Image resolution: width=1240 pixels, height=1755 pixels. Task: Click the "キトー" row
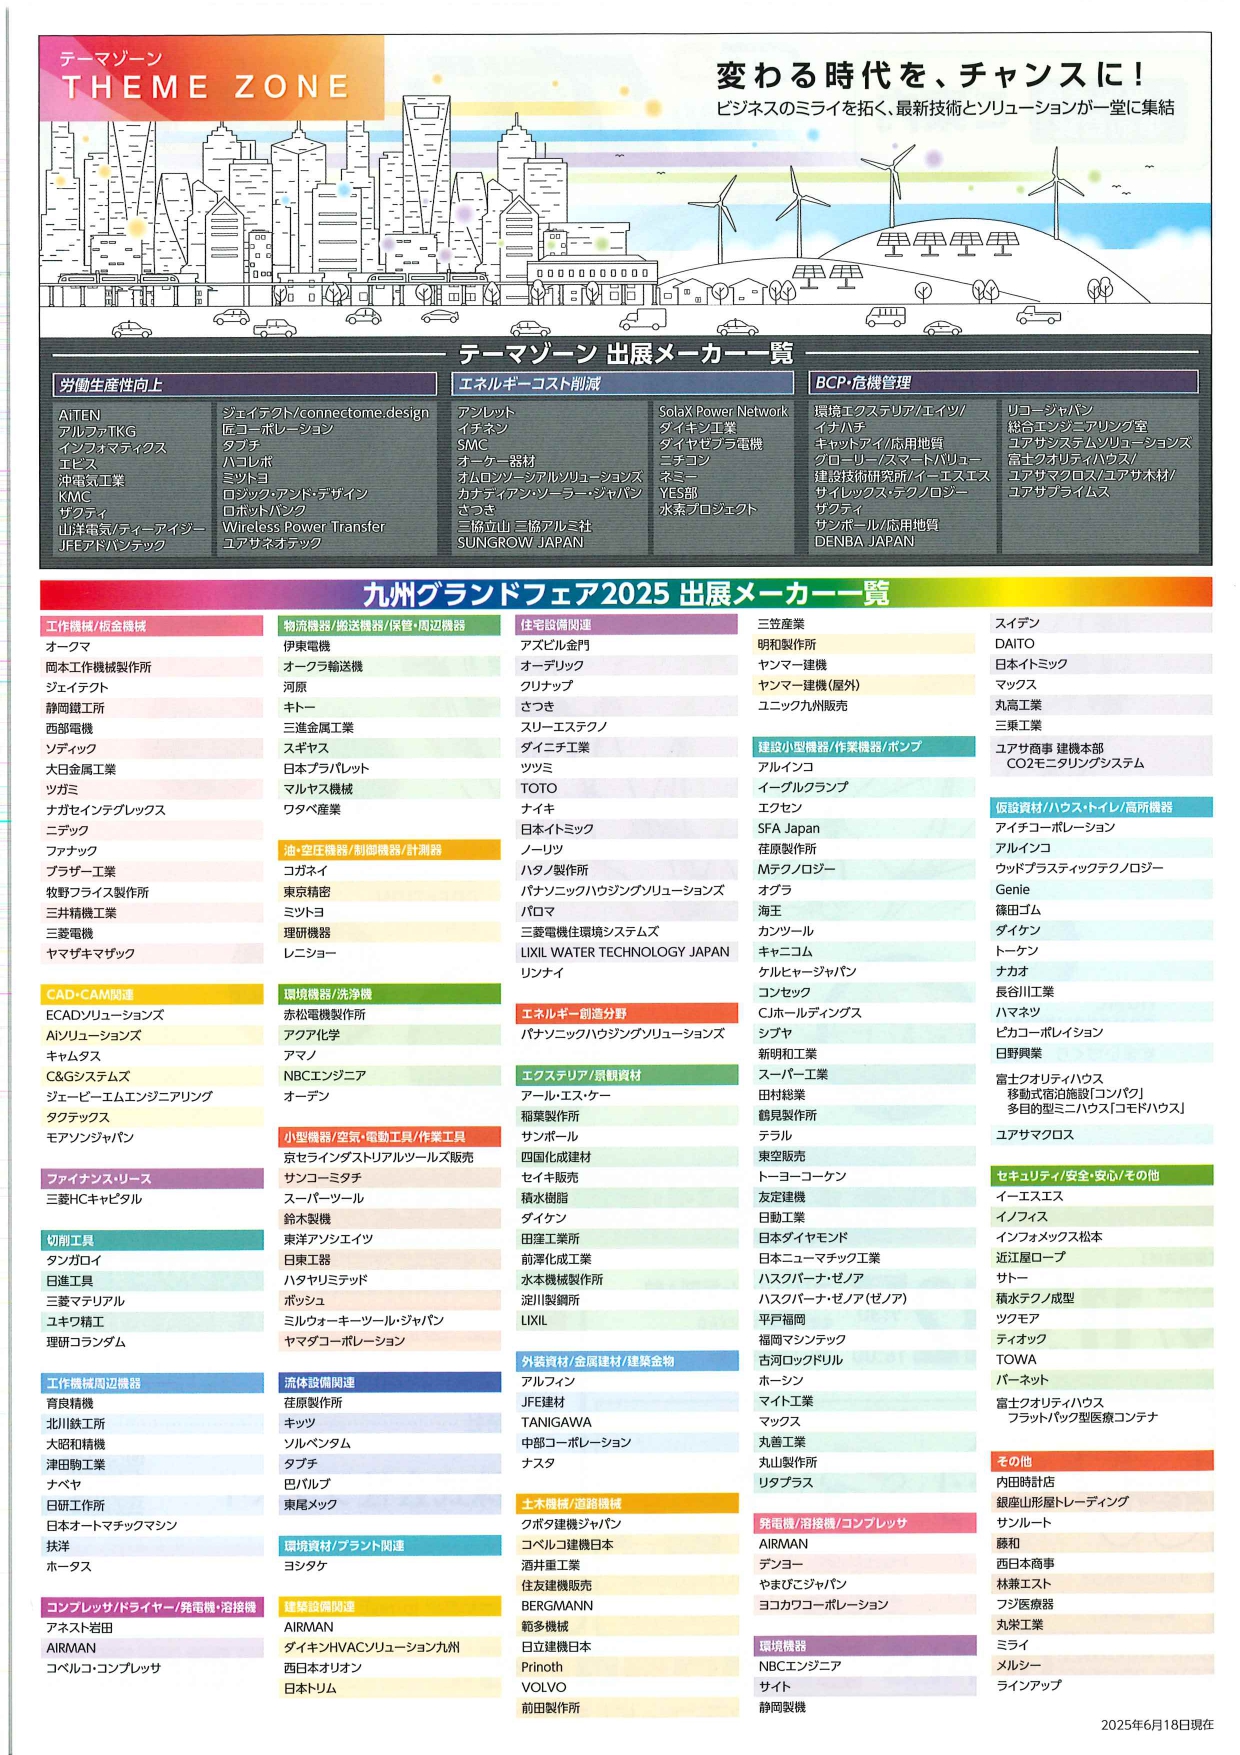[389, 707]
